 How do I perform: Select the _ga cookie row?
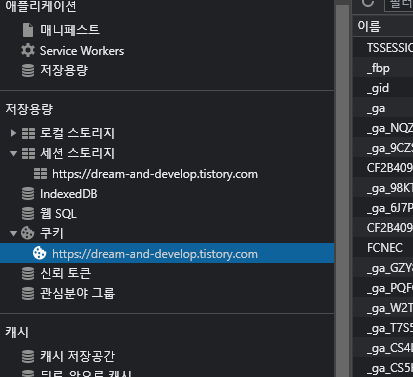coord(383,108)
